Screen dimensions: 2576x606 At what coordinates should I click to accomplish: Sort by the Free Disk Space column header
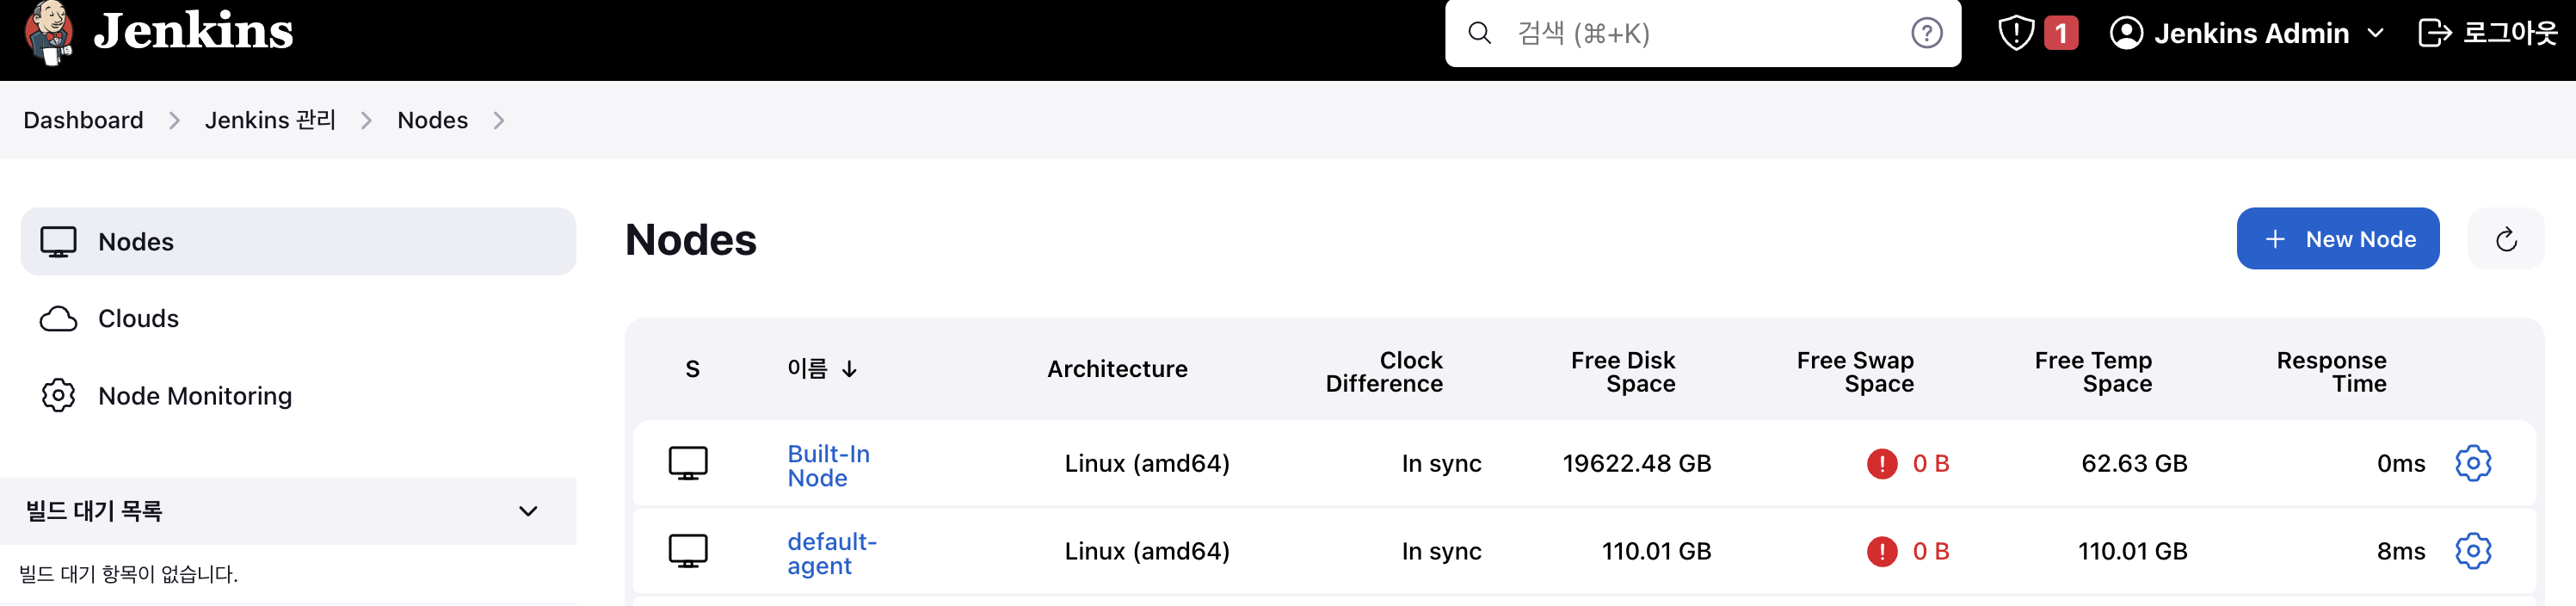click(x=1623, y=372)
